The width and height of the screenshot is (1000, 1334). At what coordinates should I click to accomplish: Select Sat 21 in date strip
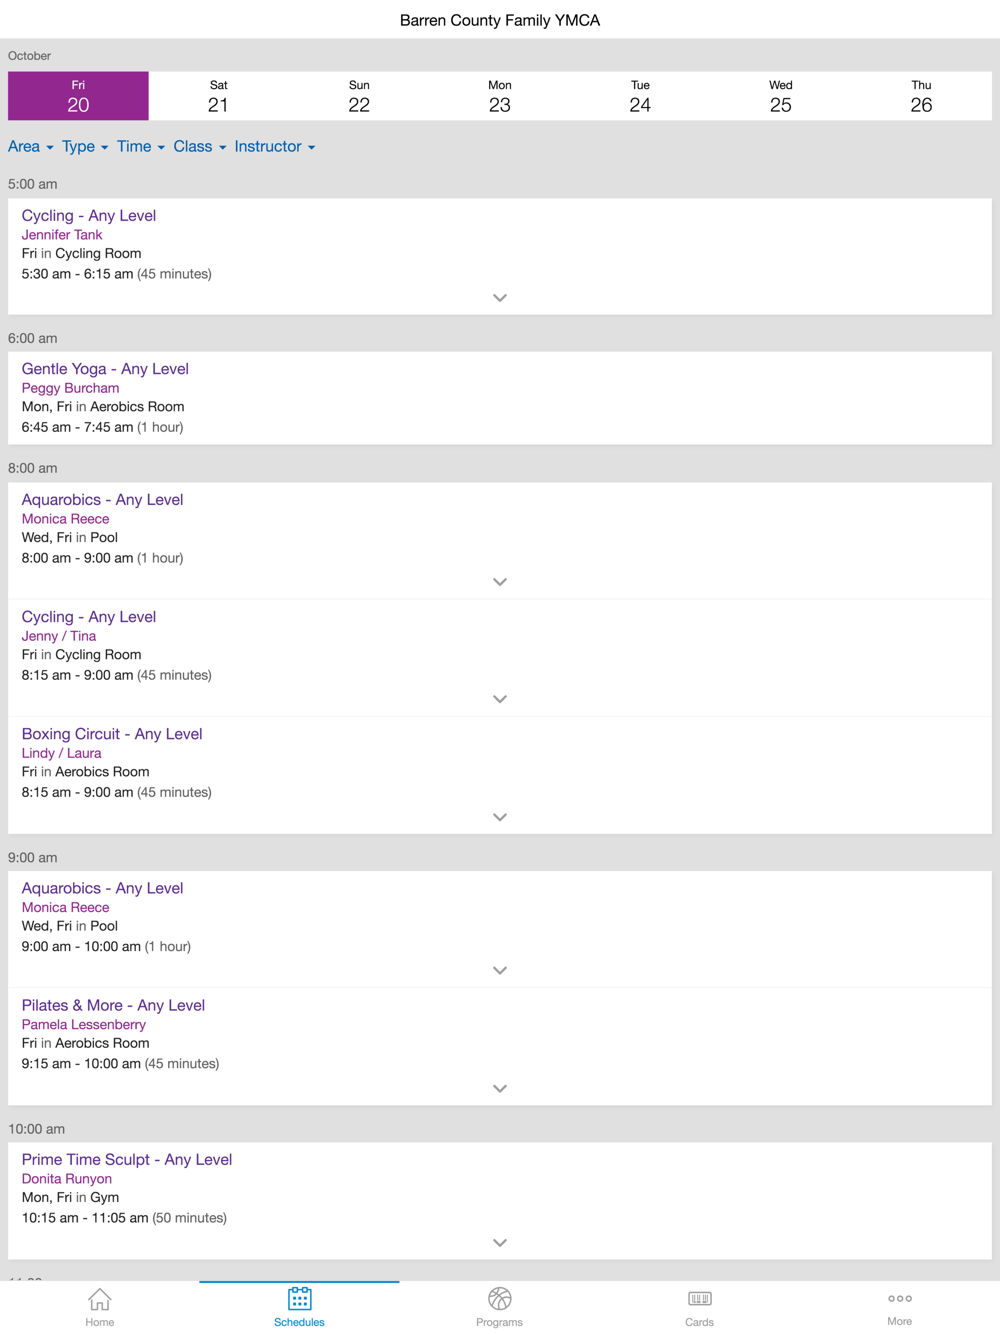pyautogui.click(x=219, y=96)
